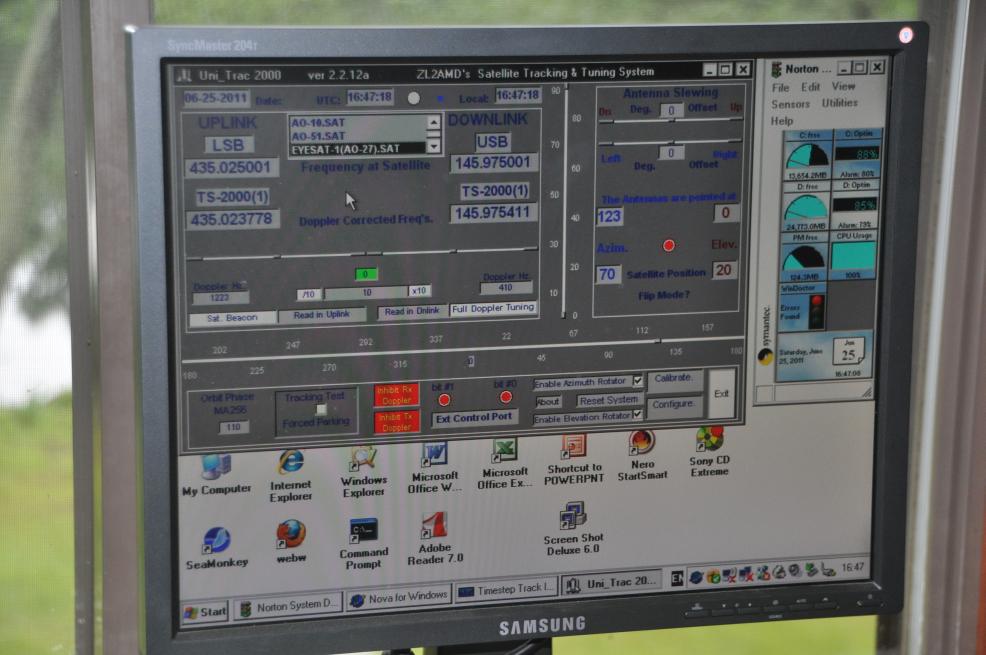Viewport: 986px width, 655px height.
Task: Launch the SeaMonkey browser icon
Action: point(217,548)
